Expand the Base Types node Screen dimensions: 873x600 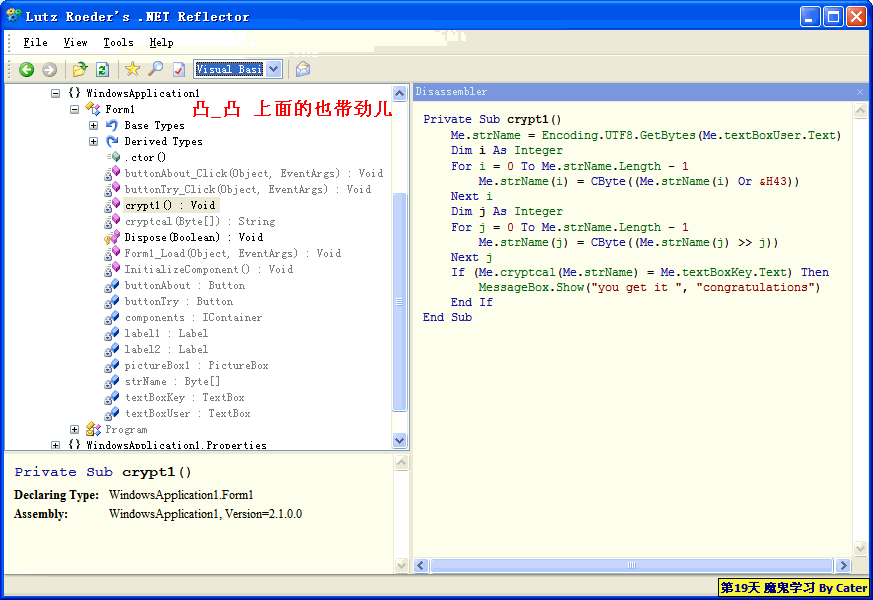click(x=94, y=126)
